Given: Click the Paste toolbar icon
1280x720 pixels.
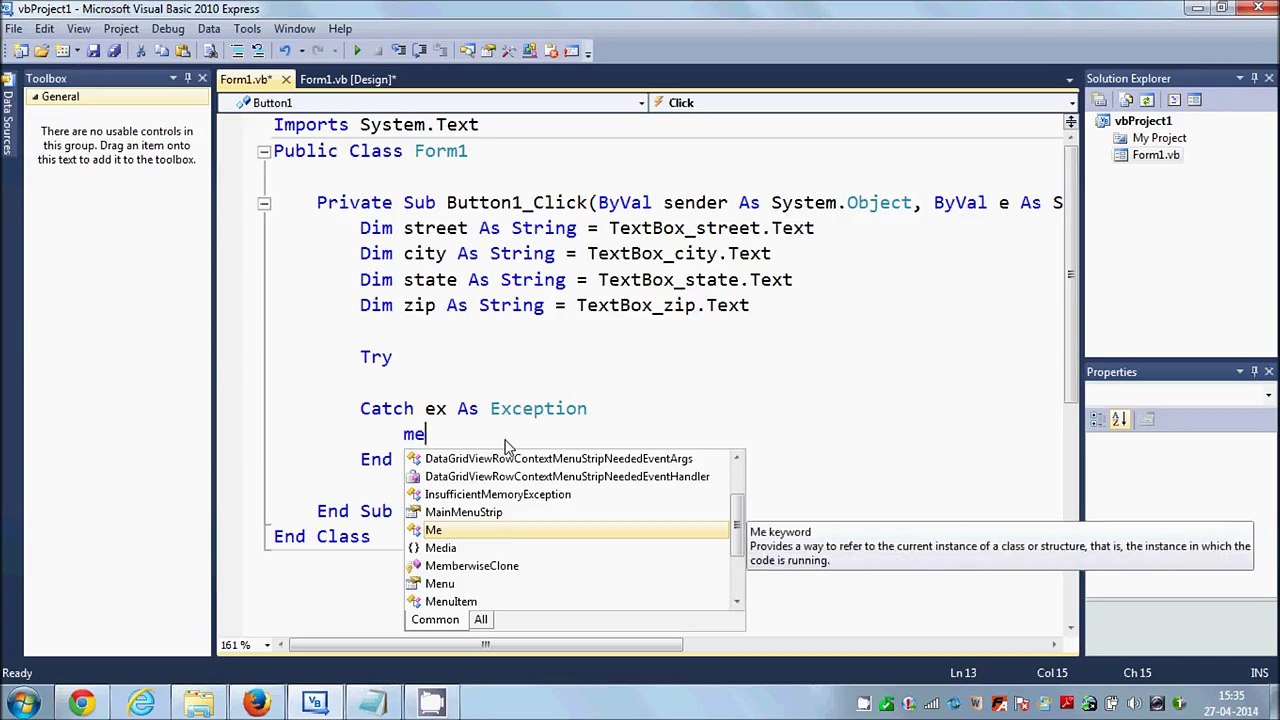Looking at the screenshot, I should (183, 50).
